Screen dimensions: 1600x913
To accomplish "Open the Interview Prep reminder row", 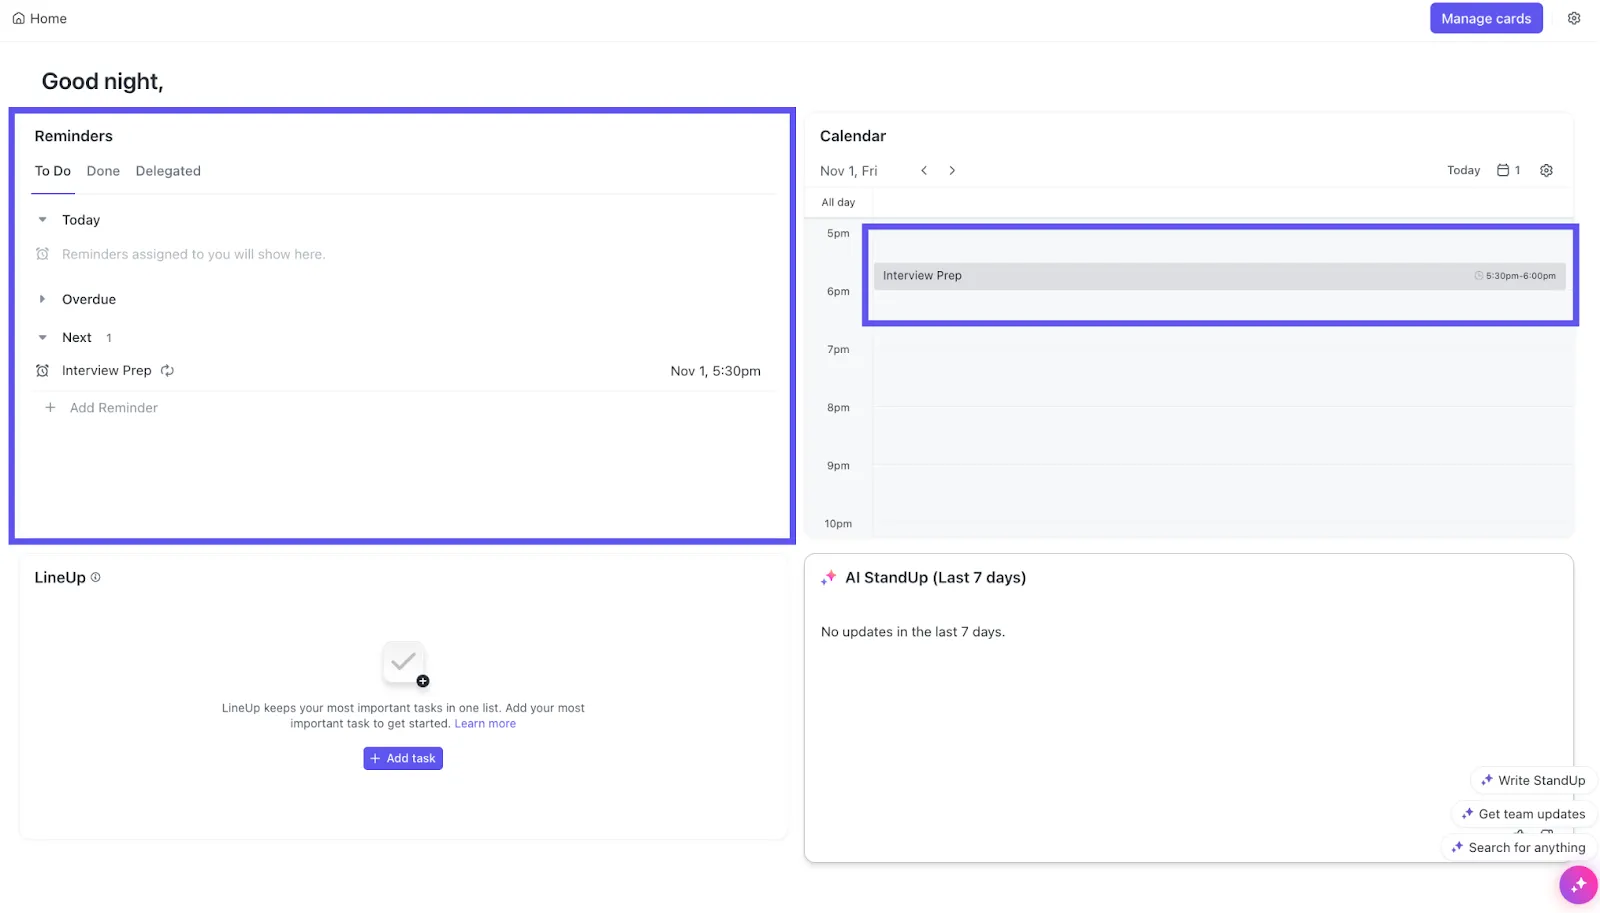I will (403, 371).
